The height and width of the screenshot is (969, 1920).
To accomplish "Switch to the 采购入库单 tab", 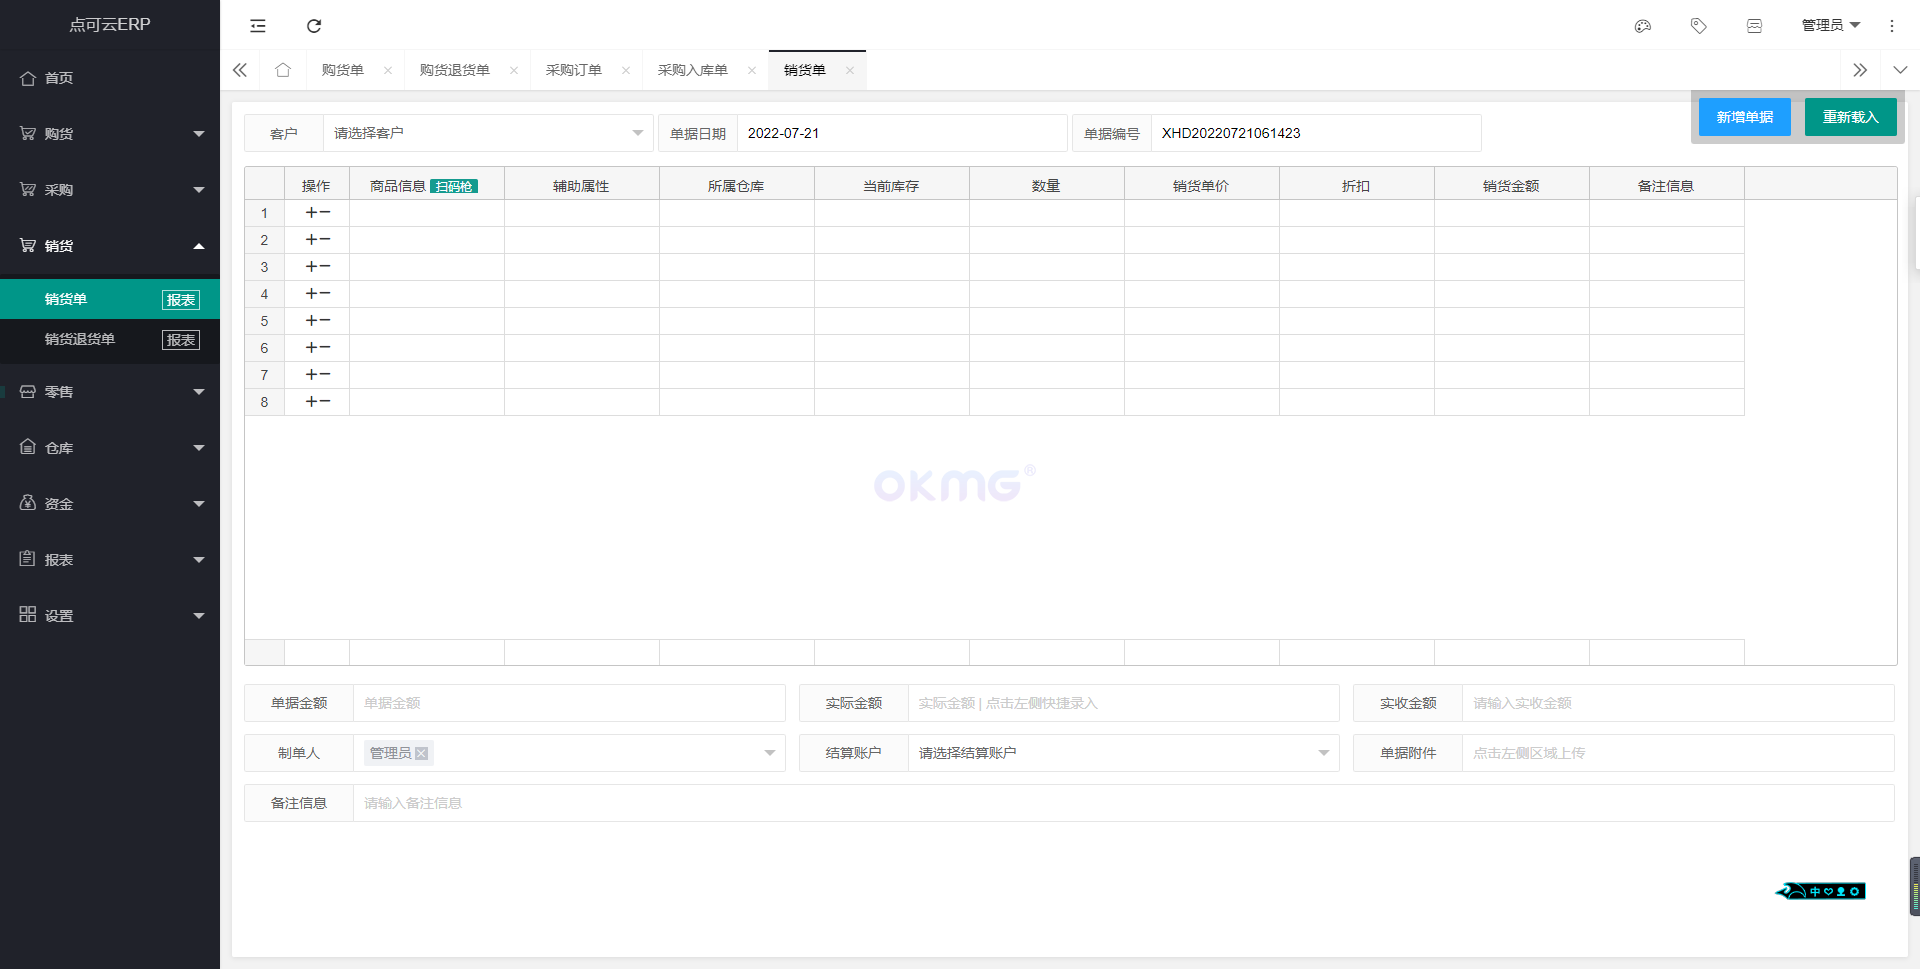I will click(692, 70).
